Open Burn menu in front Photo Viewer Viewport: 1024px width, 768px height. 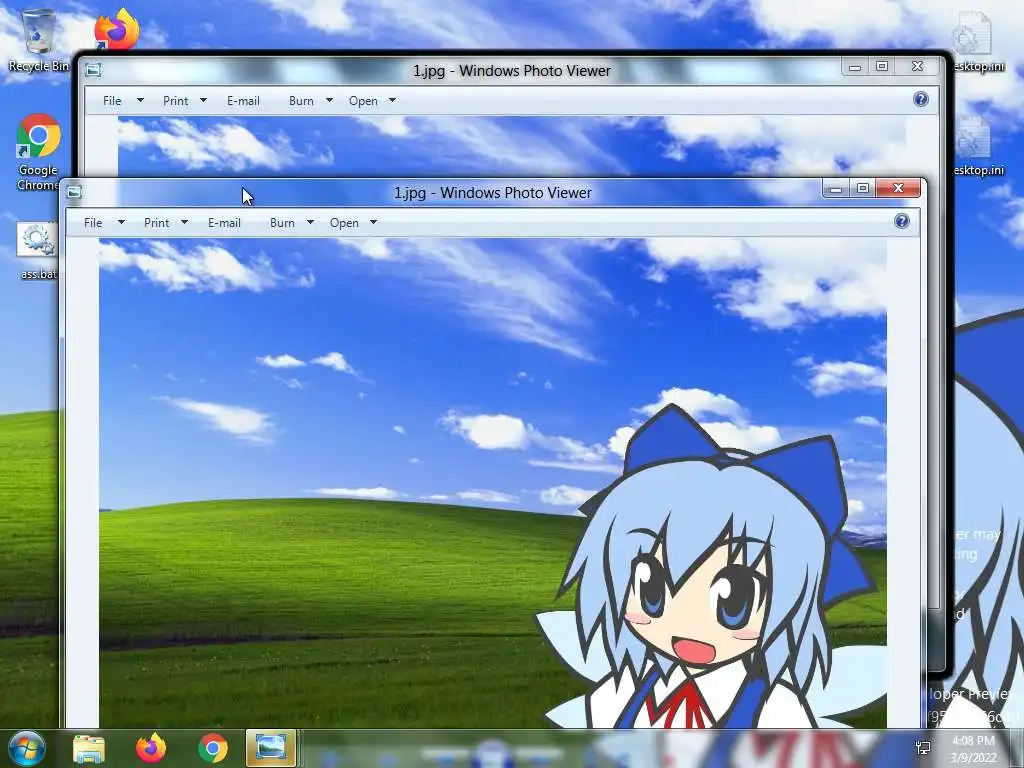click(x=282, y=223)
